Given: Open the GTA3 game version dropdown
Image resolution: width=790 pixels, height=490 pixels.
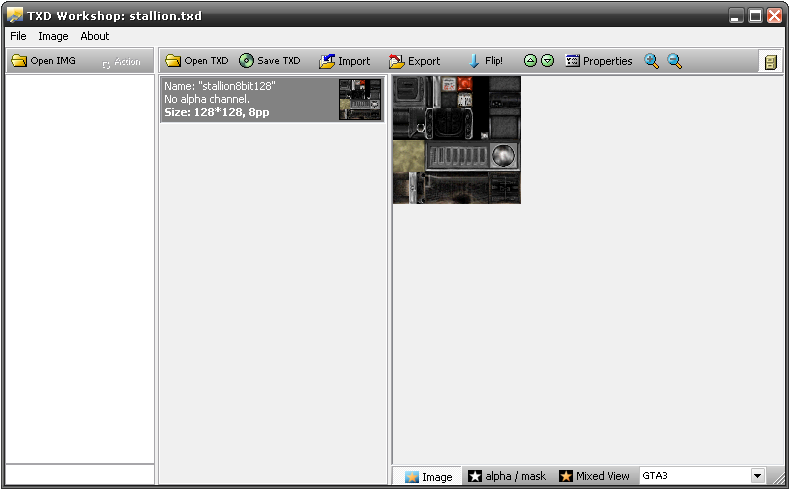Looking at the screenshot, I should [757, 475].
